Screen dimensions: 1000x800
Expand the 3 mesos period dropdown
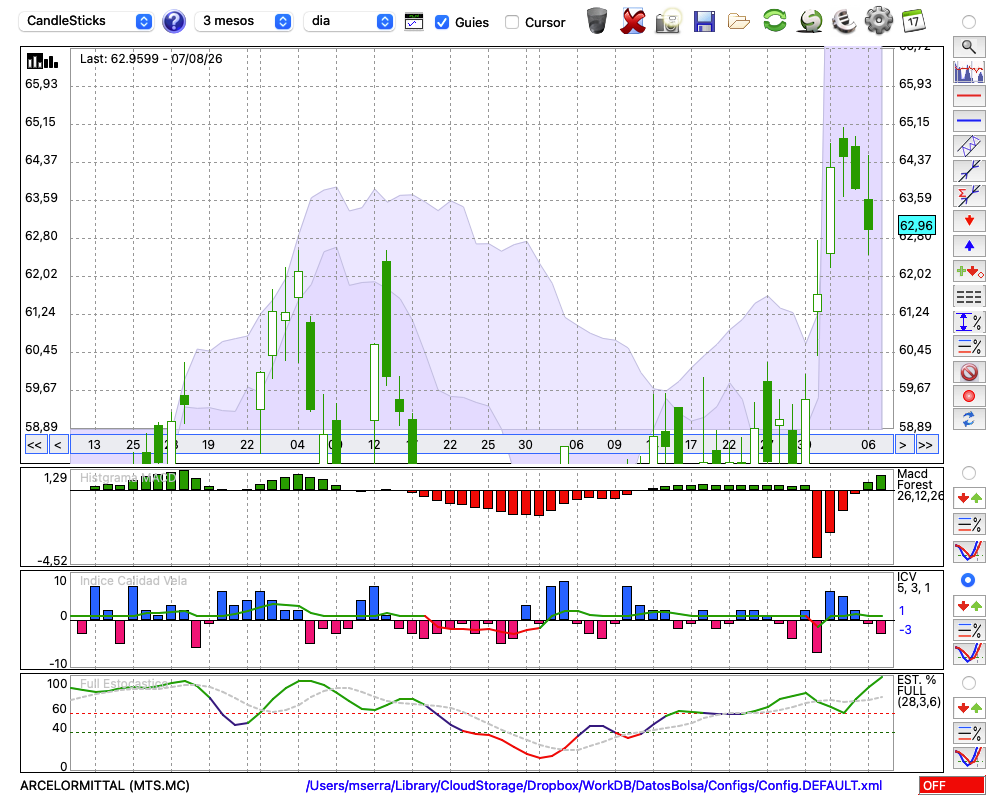243,21
